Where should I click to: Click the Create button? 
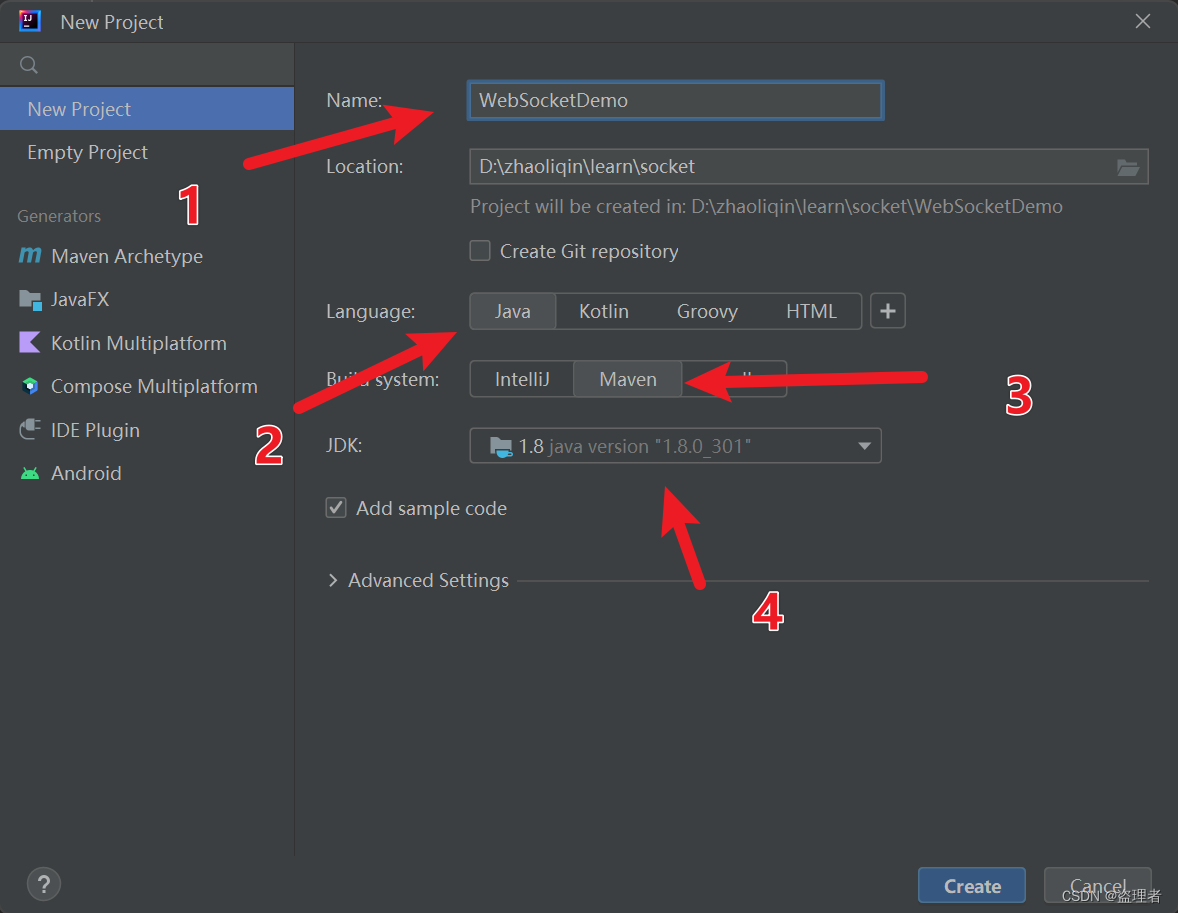pyautogui.click(x=971, y=886)
